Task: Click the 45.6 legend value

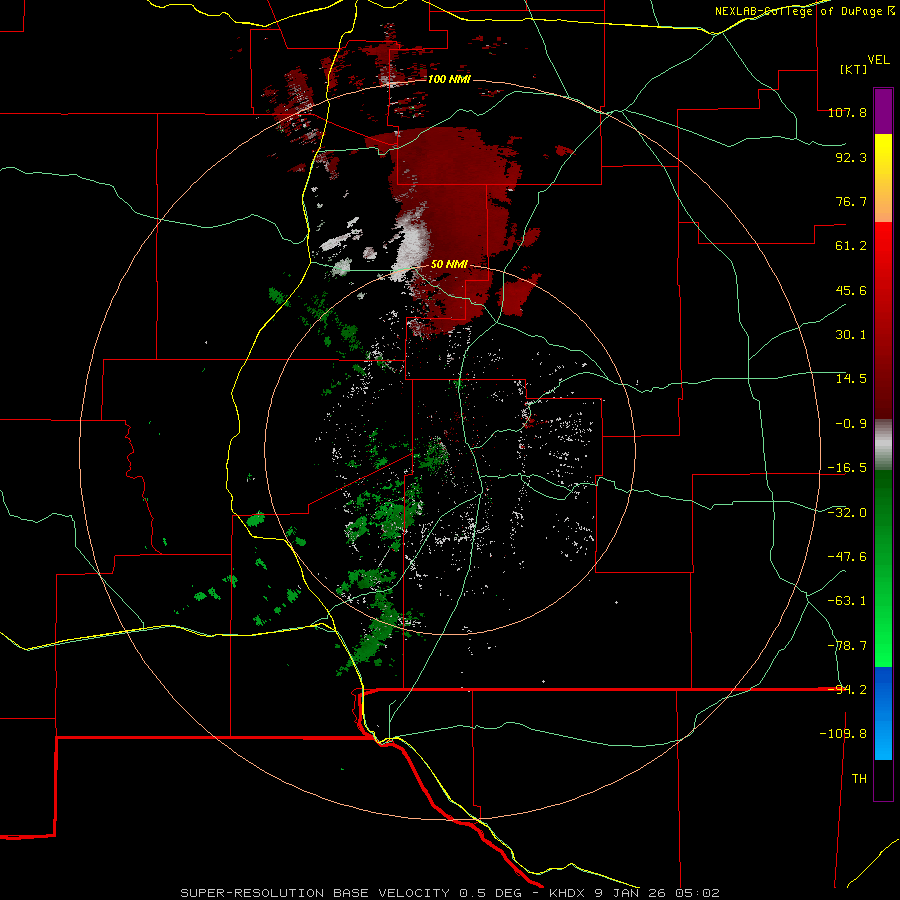Action: click(x=851, y=290)
